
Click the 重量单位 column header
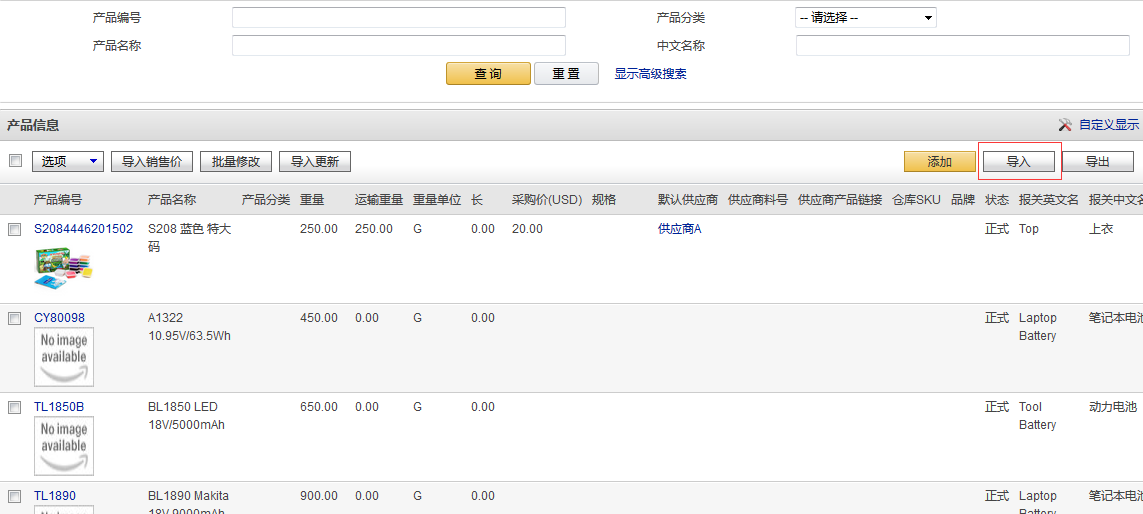tap(437, 200)
